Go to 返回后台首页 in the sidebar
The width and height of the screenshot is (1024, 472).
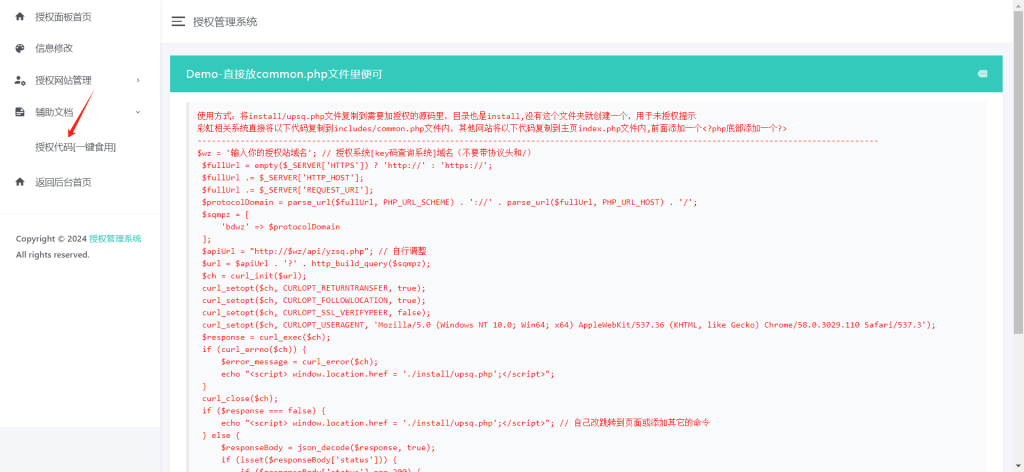pyautogui.click(x=63, y=182)
